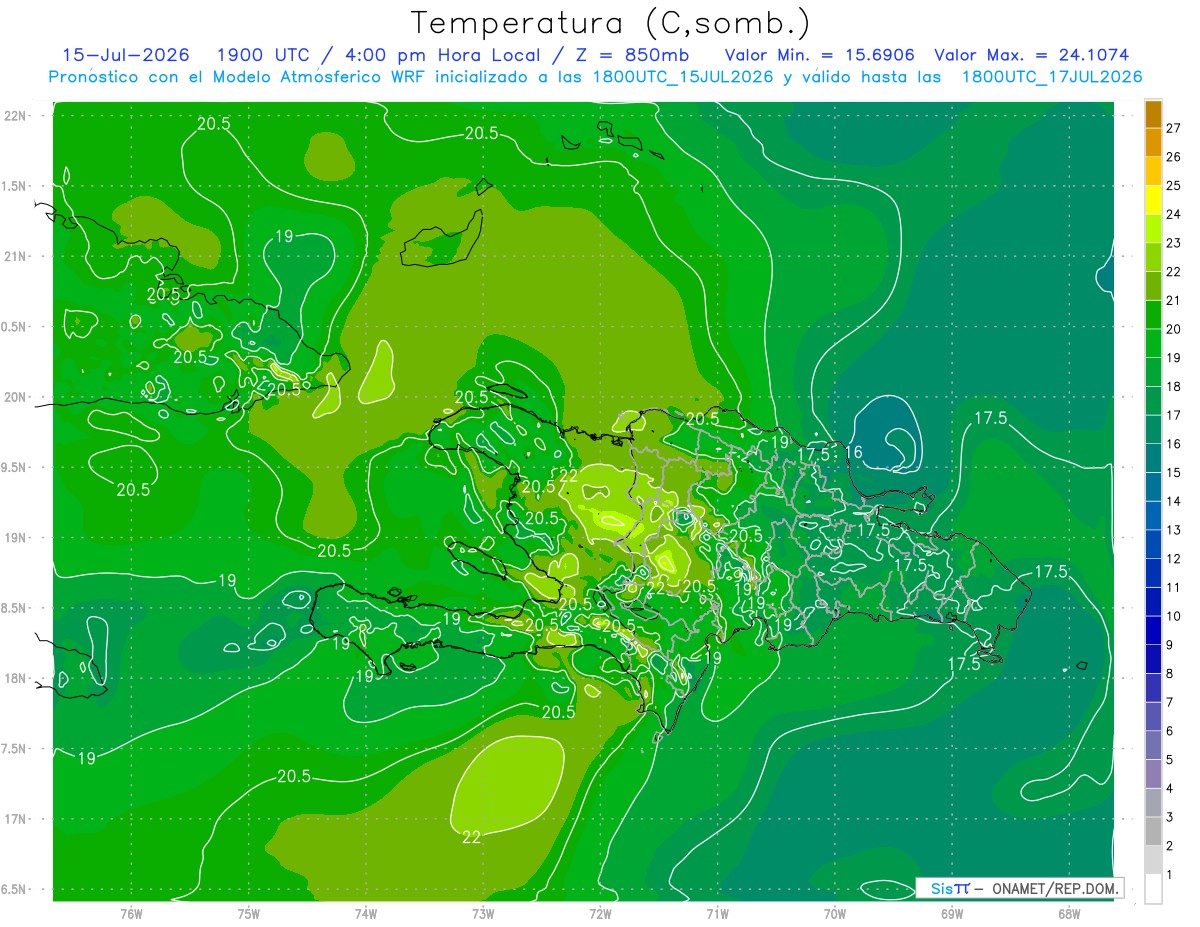Select "Valor Max. = 24.1074" text
This screenshot has height=927, width=1200.
point(1031,55)
